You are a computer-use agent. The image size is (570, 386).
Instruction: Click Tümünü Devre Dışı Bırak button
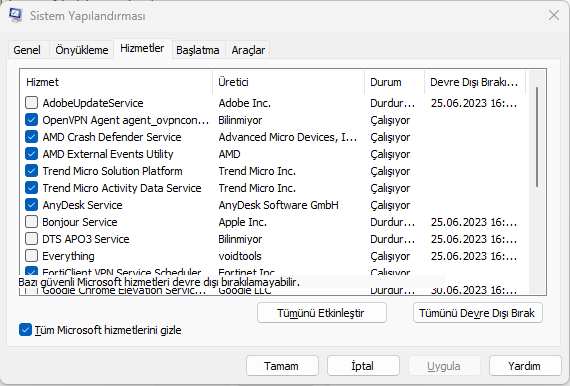[x=478, y=313]
